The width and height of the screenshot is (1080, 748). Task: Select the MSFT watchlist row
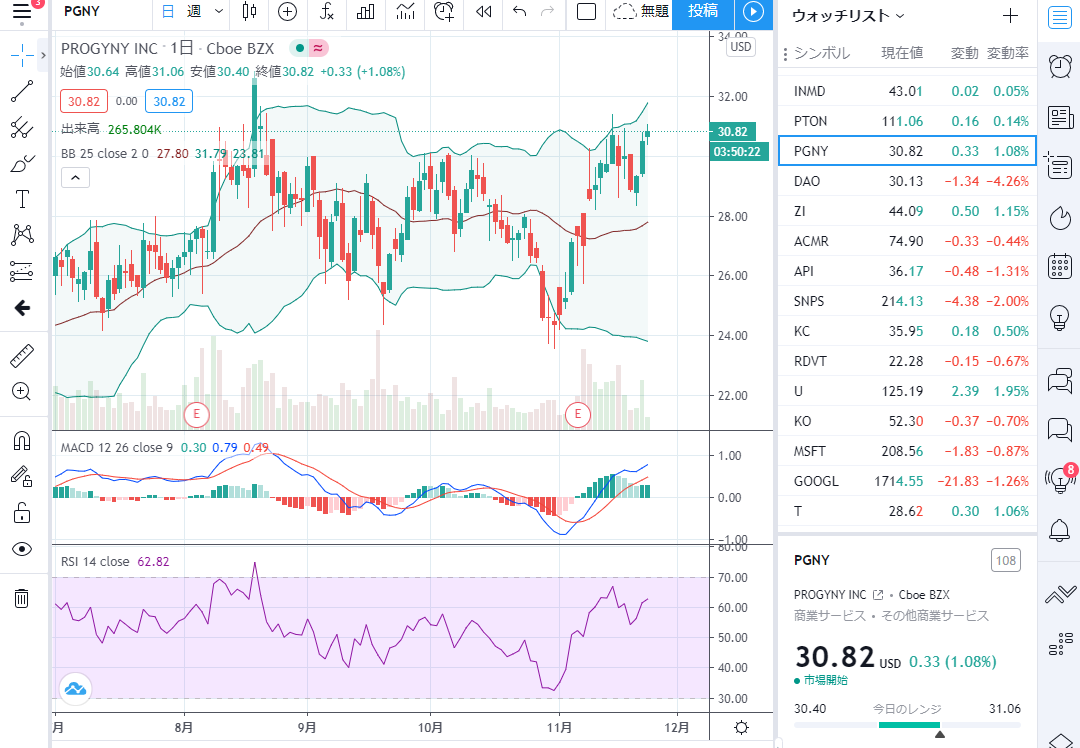coord(907,451)
